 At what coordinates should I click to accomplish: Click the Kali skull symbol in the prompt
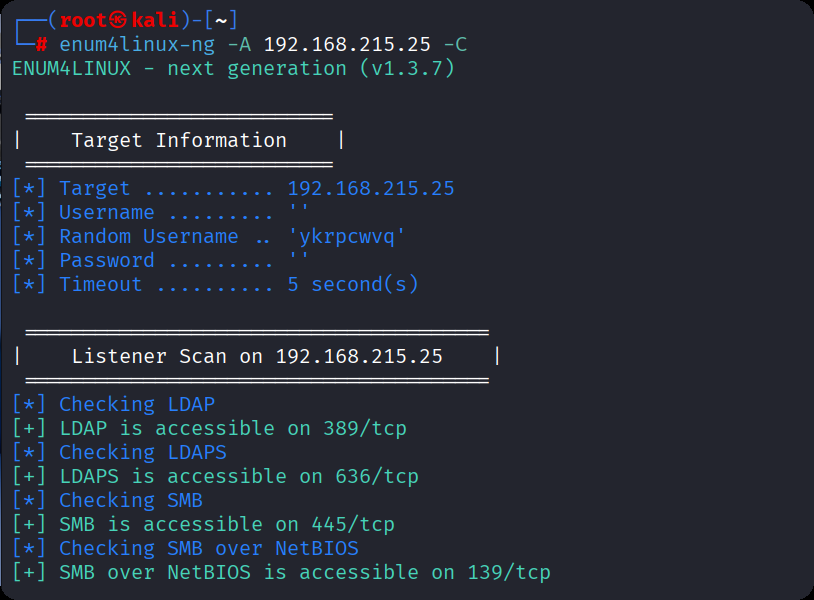[x=119, y=21]
